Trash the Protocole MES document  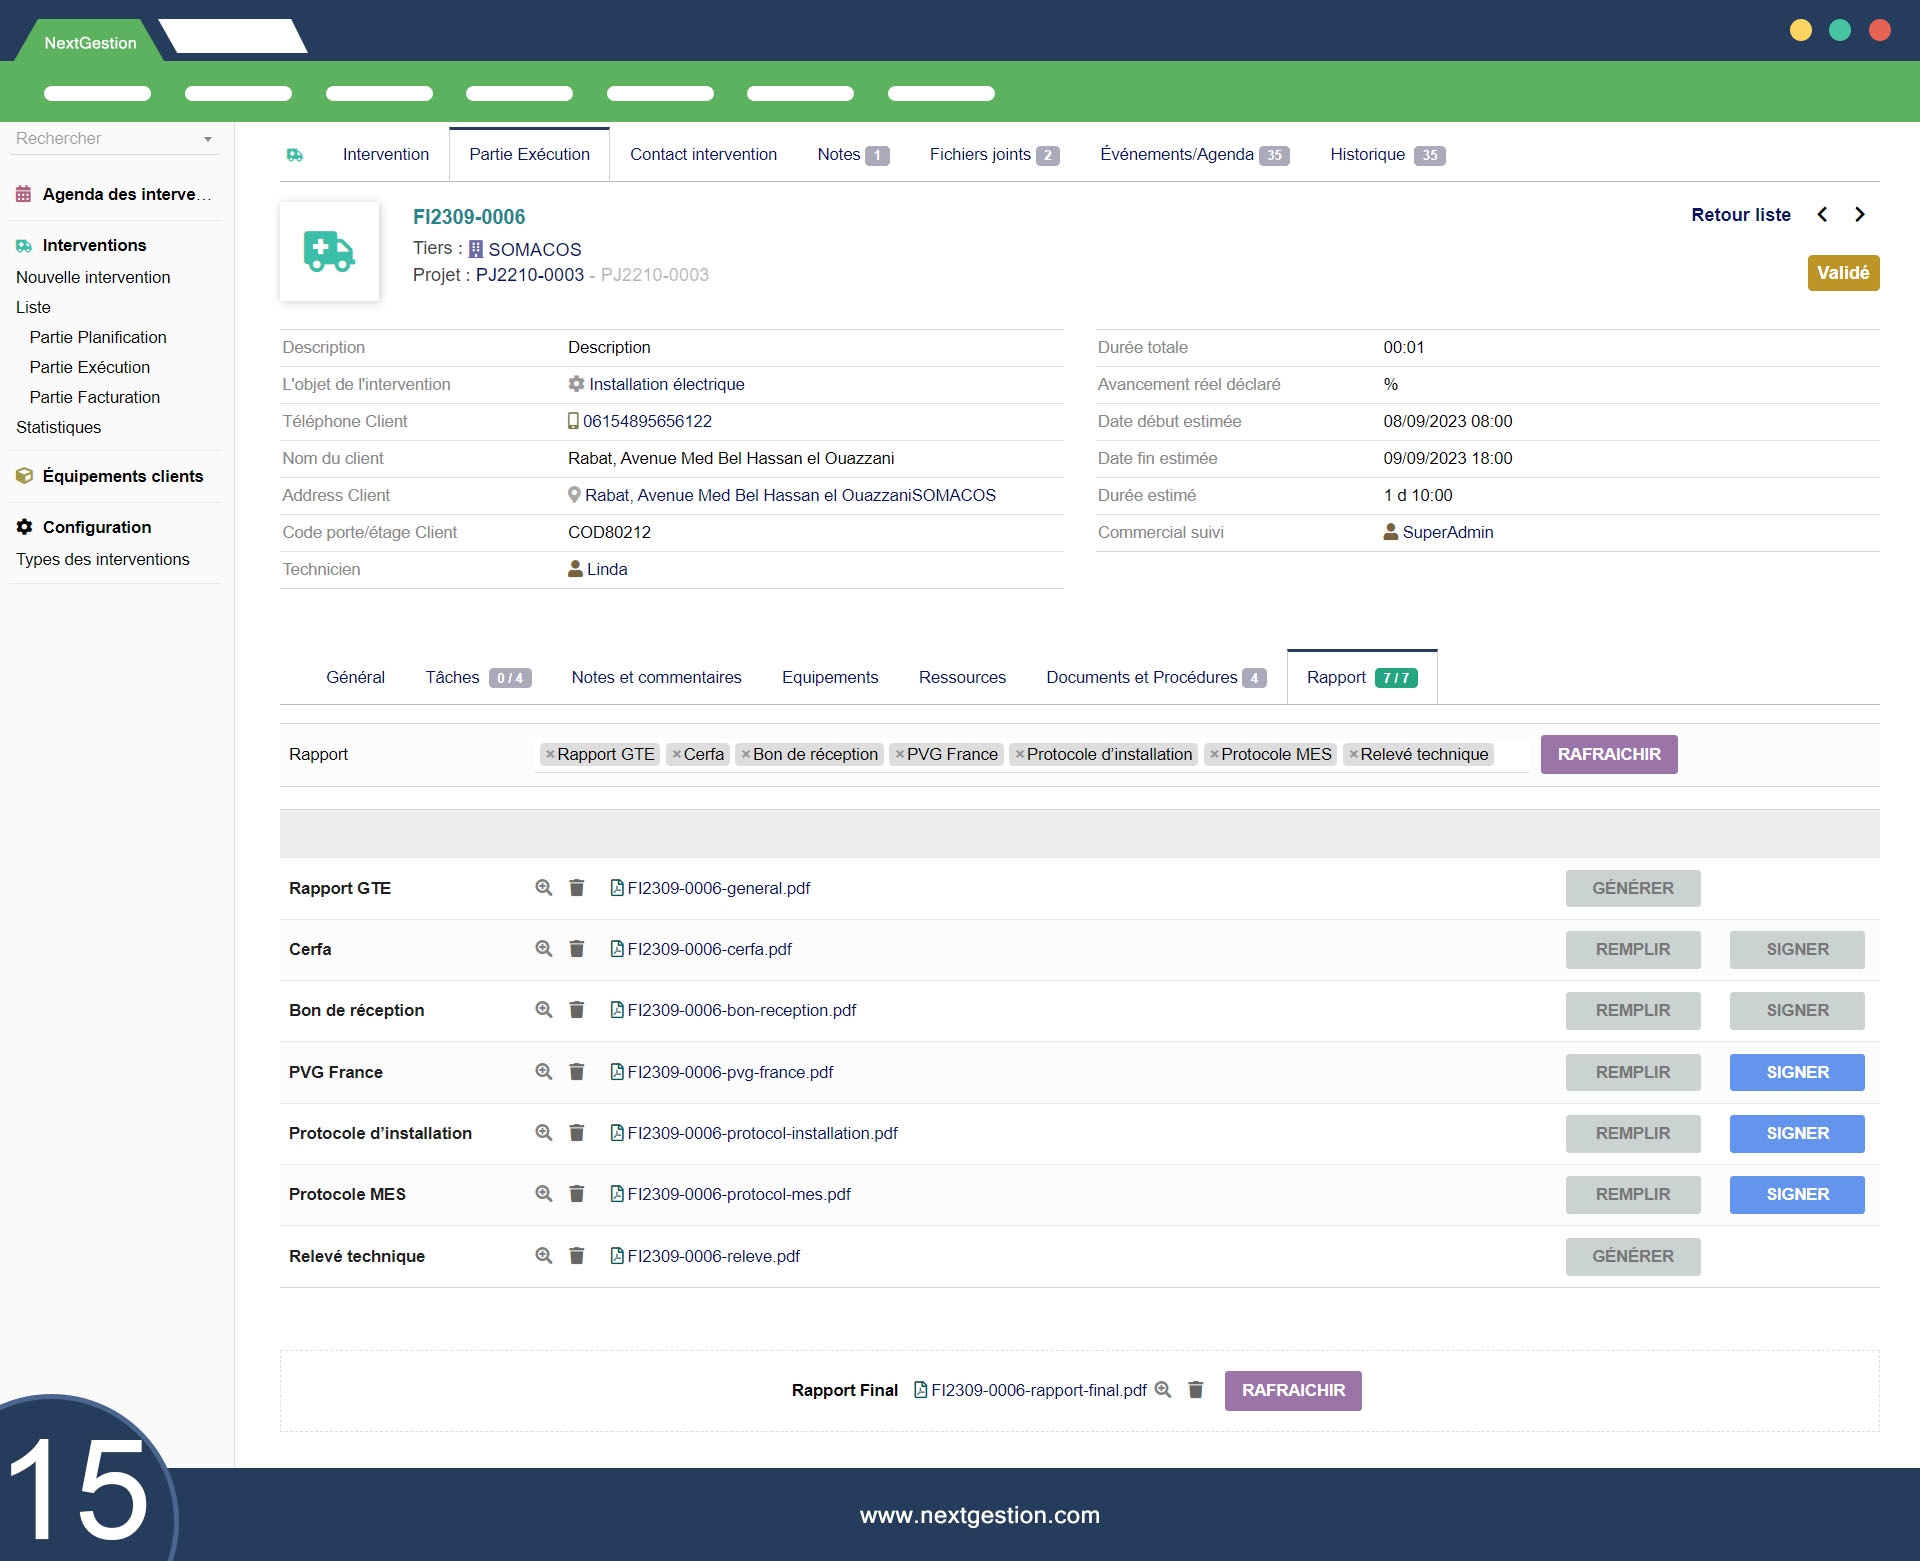click(x=577, y=1194)
